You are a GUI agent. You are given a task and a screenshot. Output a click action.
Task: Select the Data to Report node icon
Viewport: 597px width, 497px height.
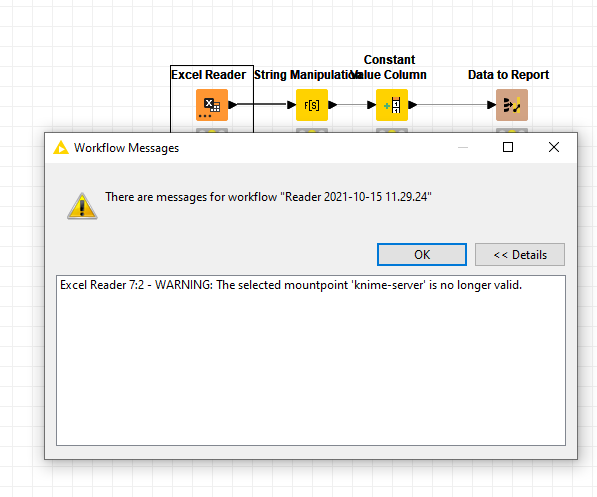512,105
